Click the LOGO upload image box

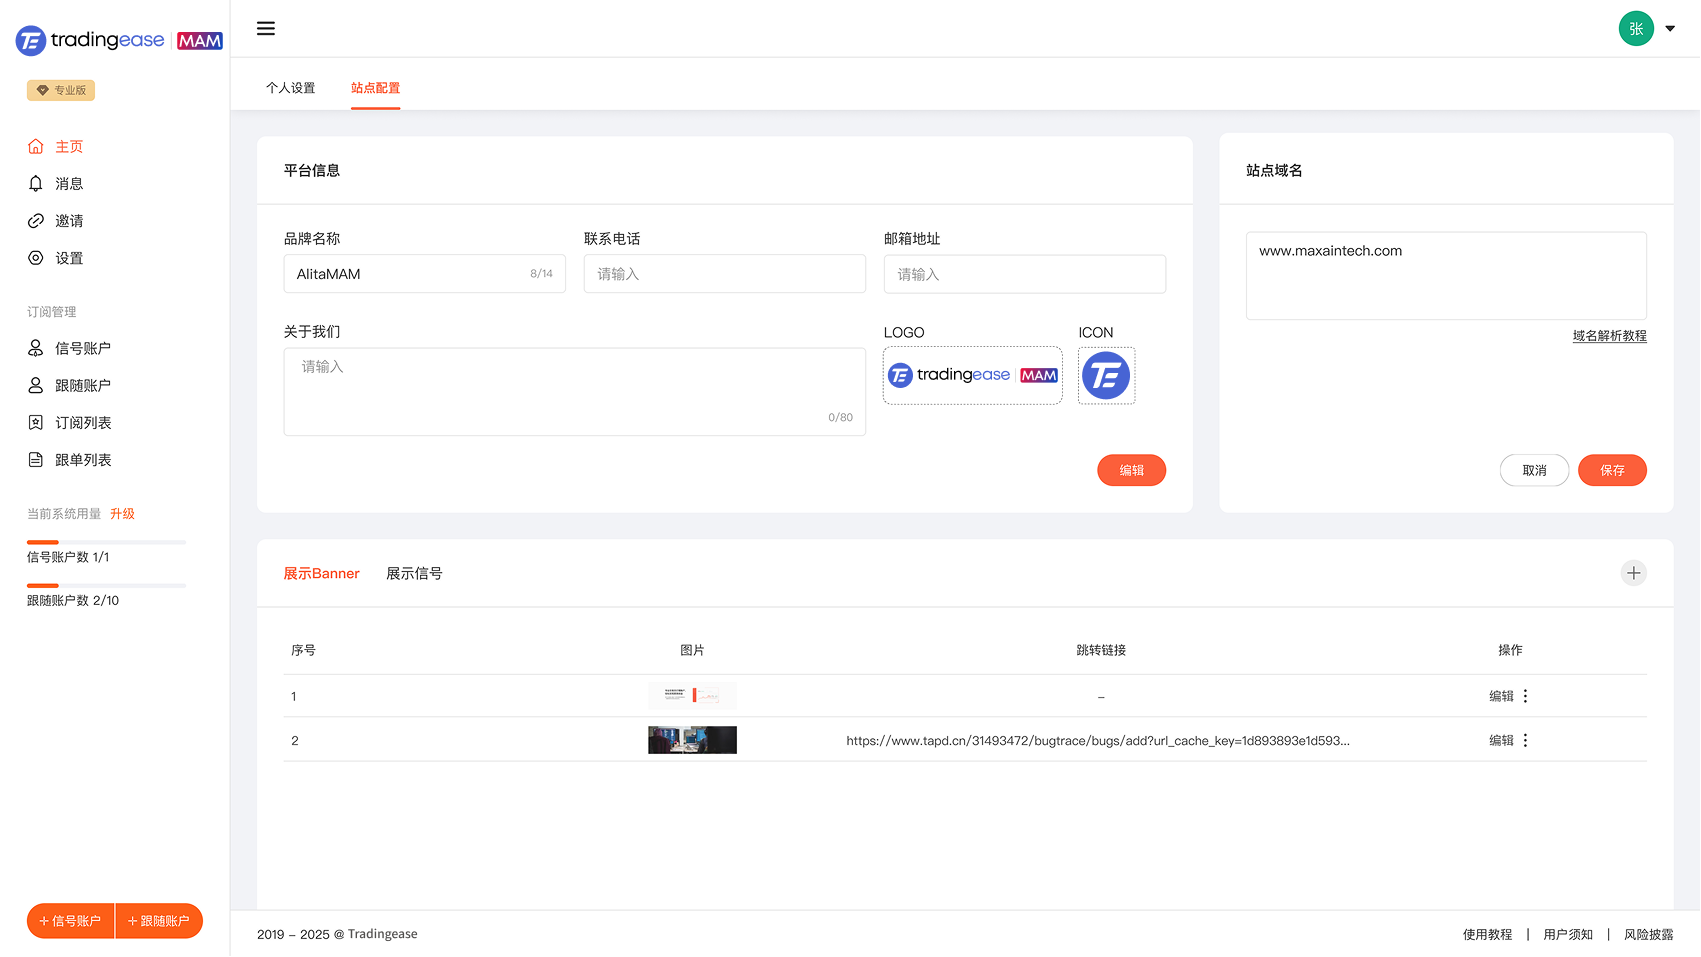tap(972, 376)
